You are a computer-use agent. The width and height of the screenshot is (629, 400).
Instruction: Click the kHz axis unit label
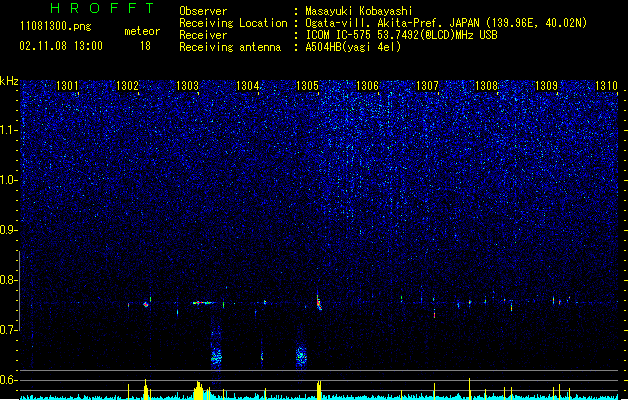tap(9, 81)
